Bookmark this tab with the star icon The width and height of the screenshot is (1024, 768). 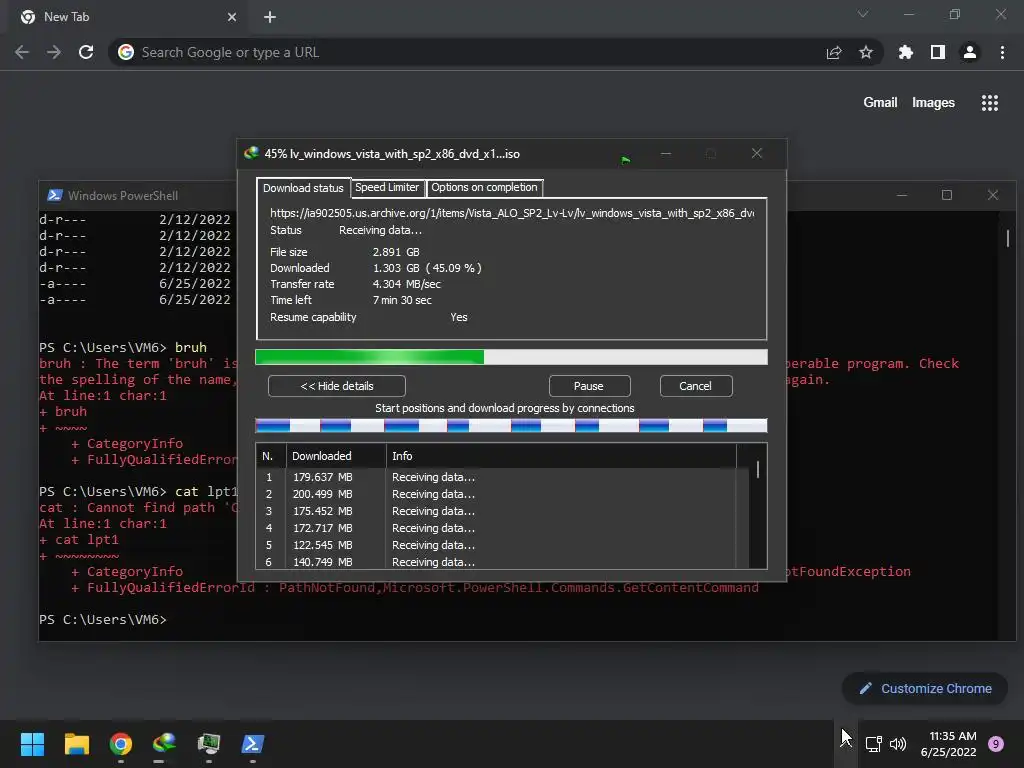coord(866,52)
